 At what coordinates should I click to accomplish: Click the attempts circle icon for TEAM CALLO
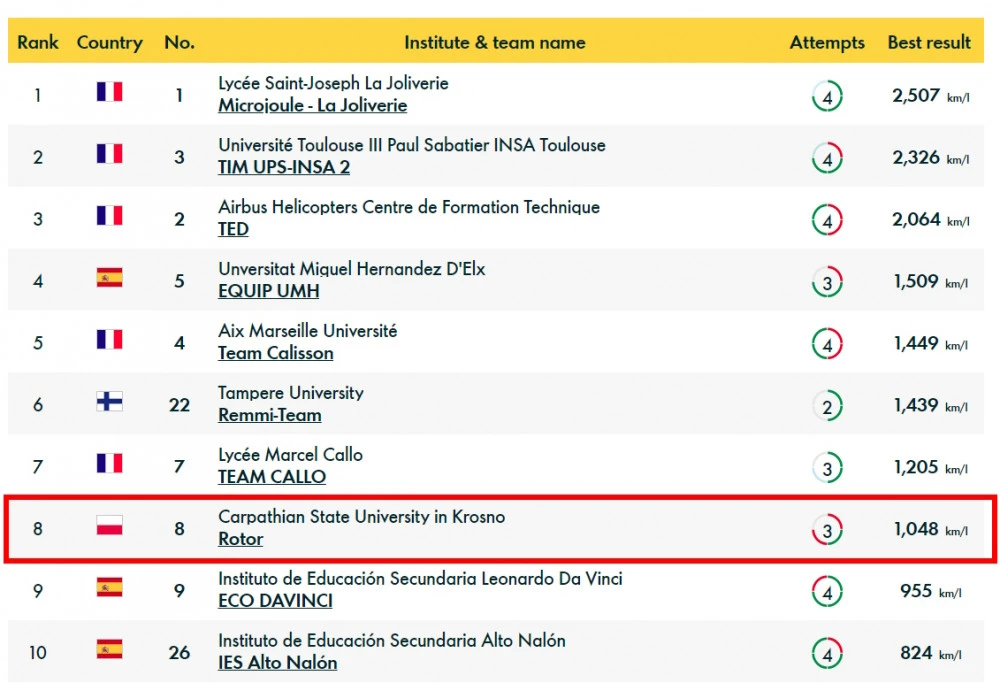[x=827, y=468]
